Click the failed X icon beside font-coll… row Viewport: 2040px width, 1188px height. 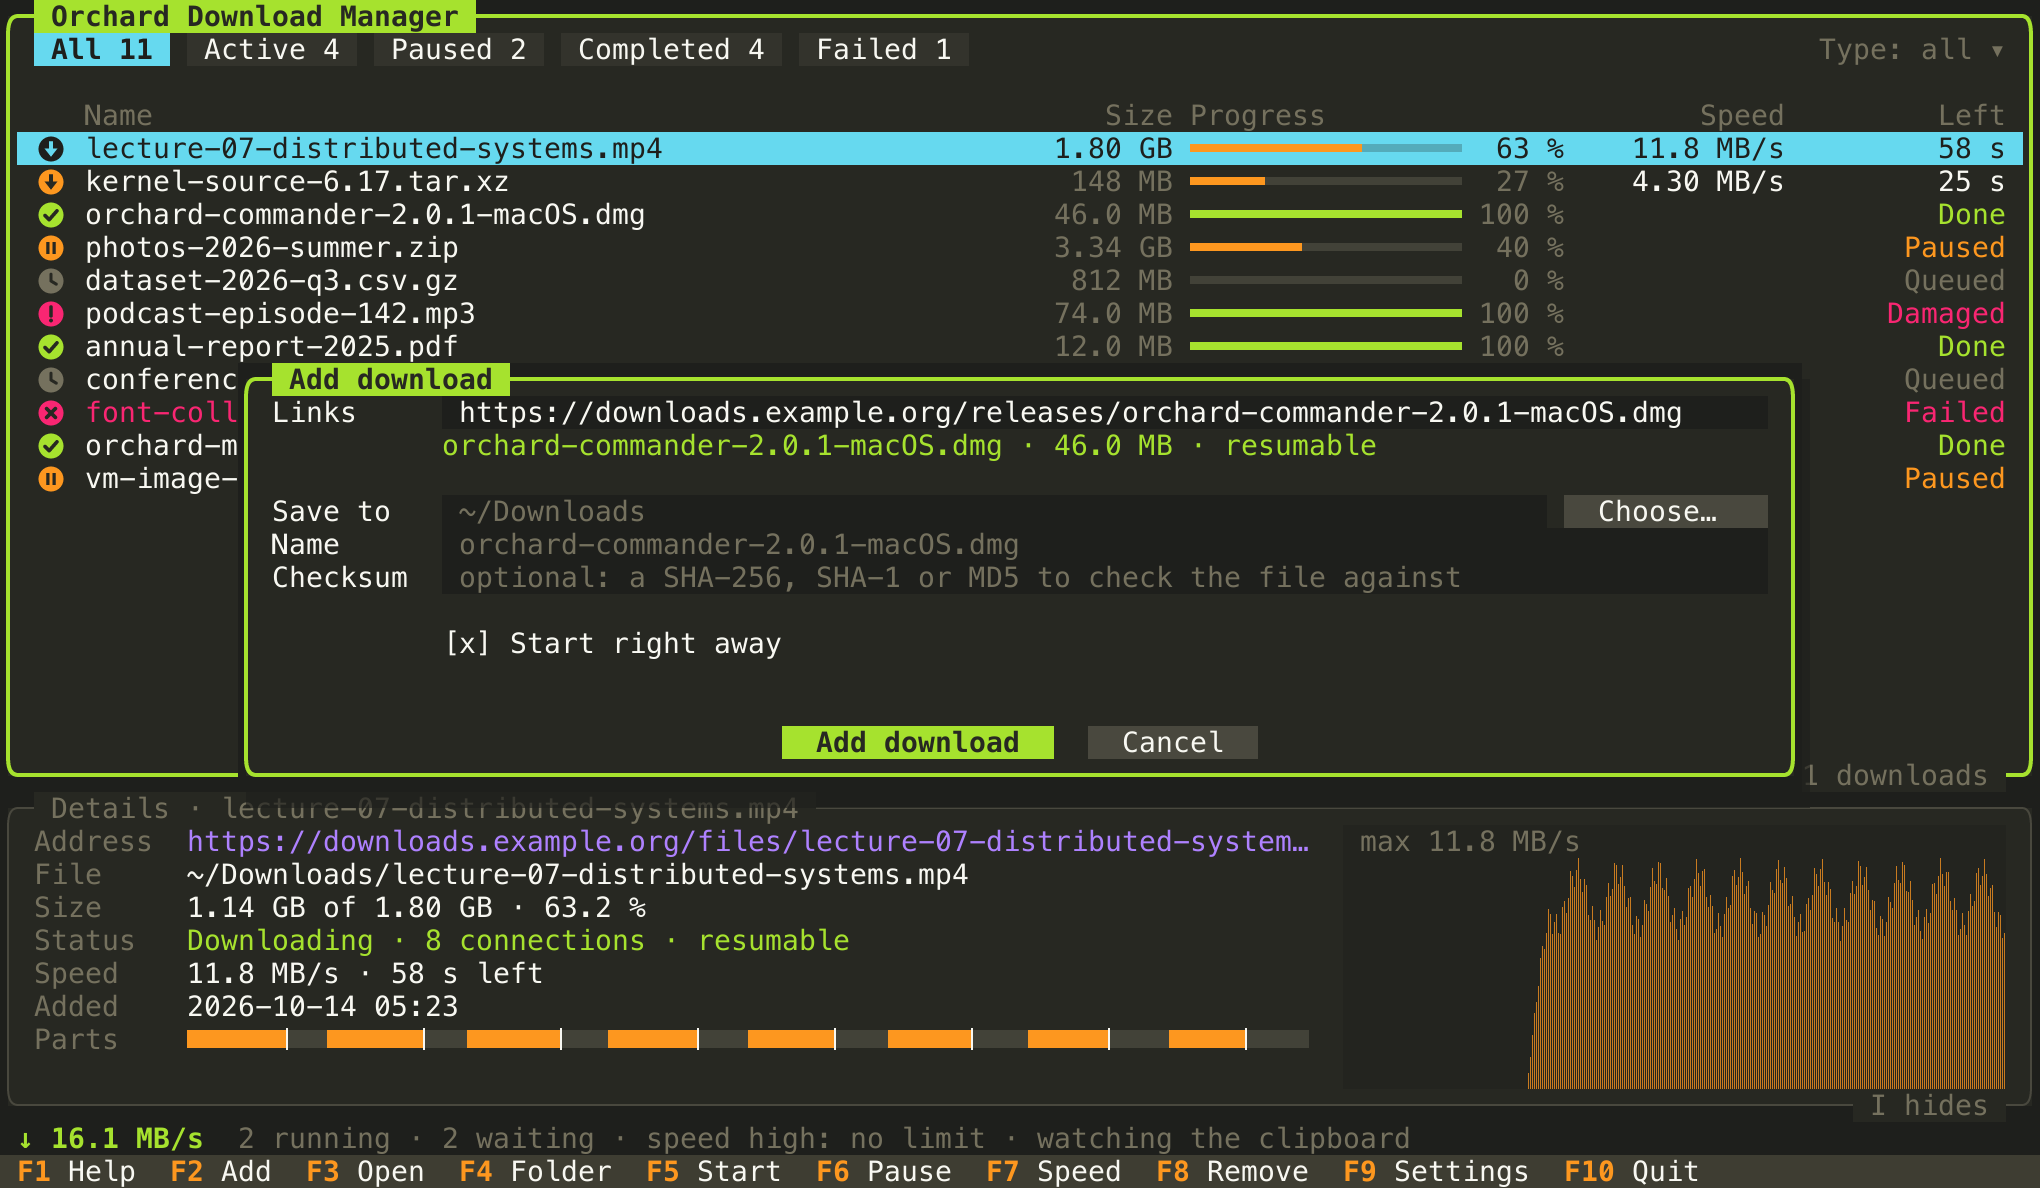coord(51,413)
